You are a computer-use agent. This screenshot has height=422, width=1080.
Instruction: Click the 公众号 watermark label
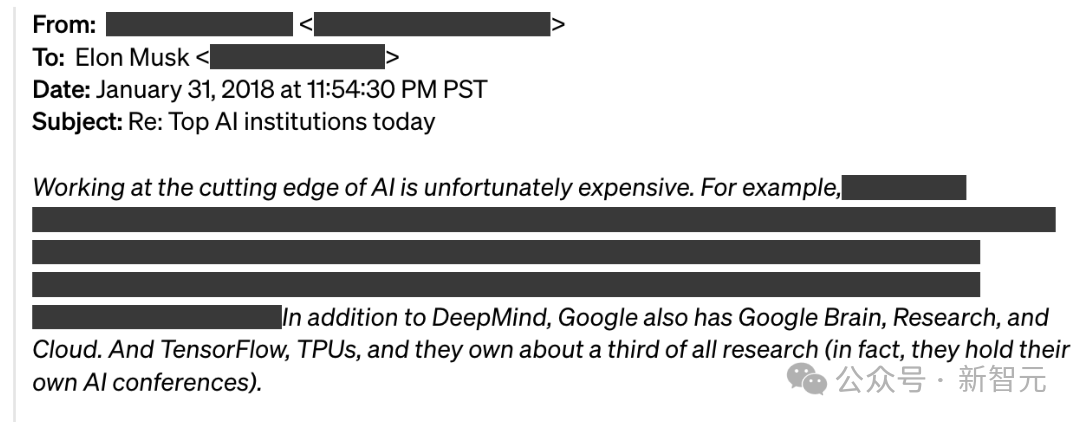point(881,380)
